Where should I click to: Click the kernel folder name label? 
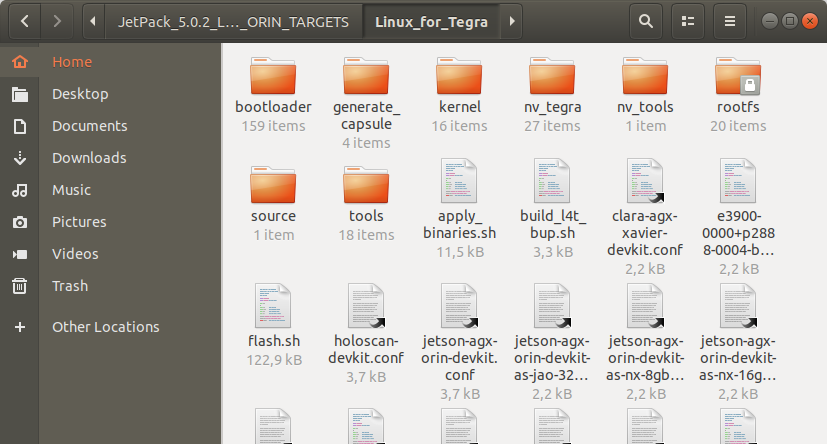coord(459,107)
